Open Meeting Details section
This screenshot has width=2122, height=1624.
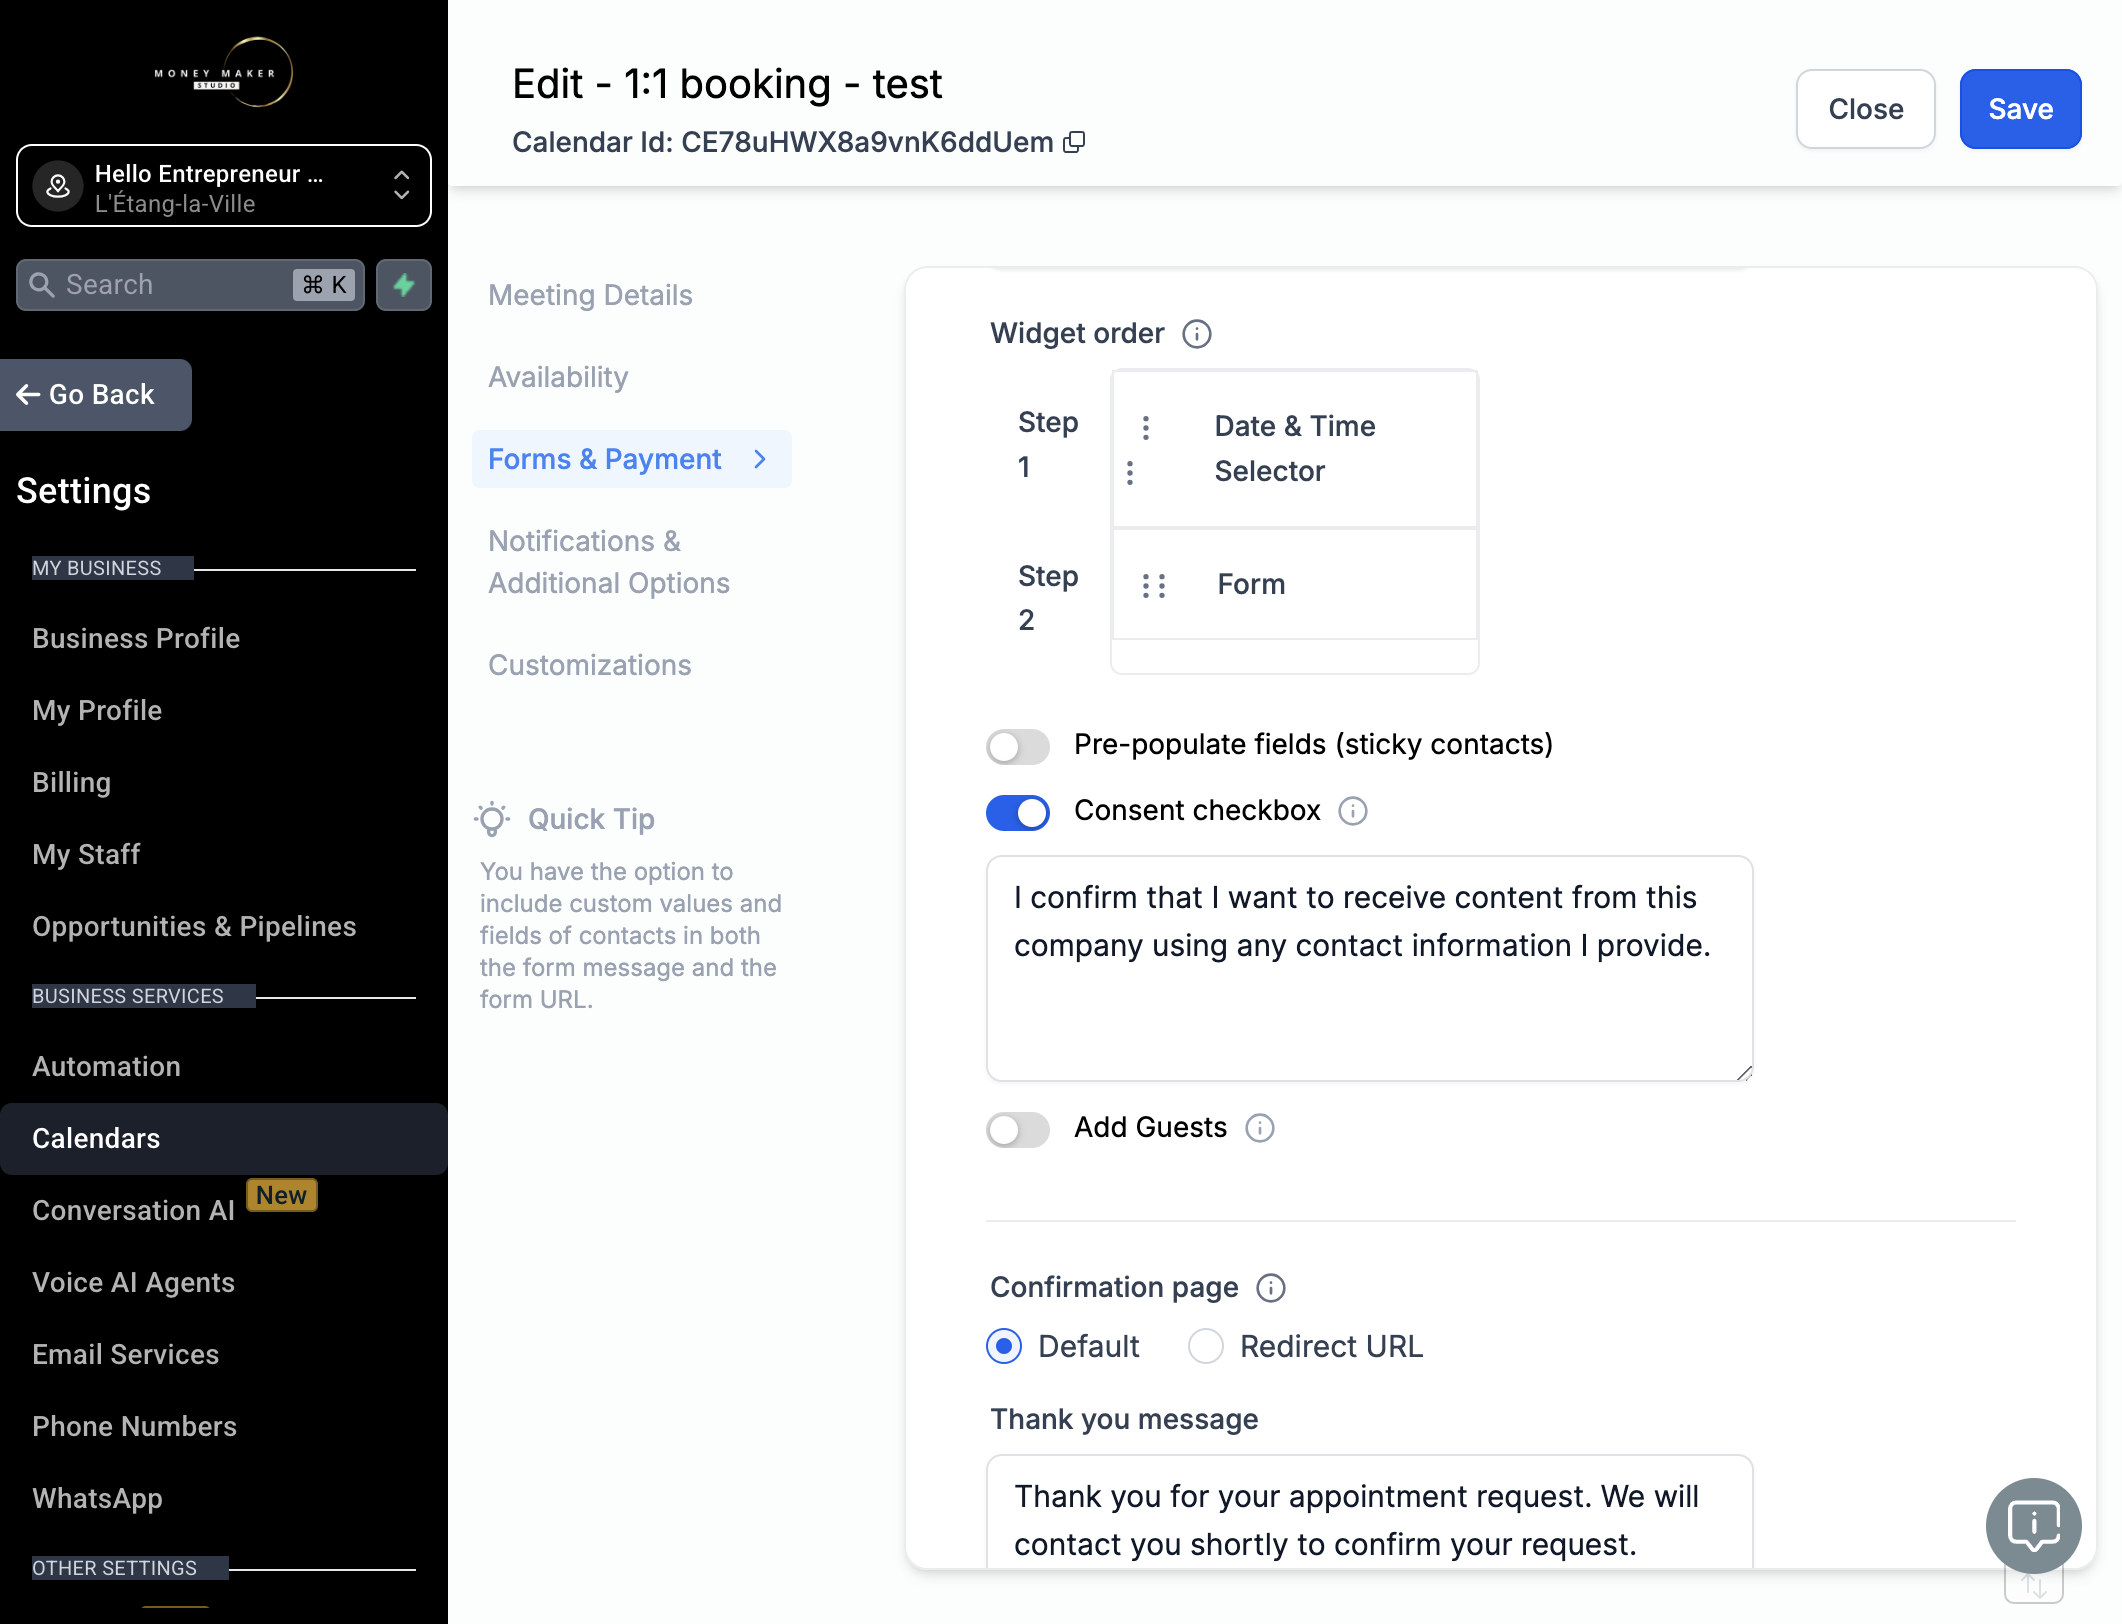coord(590,295)
